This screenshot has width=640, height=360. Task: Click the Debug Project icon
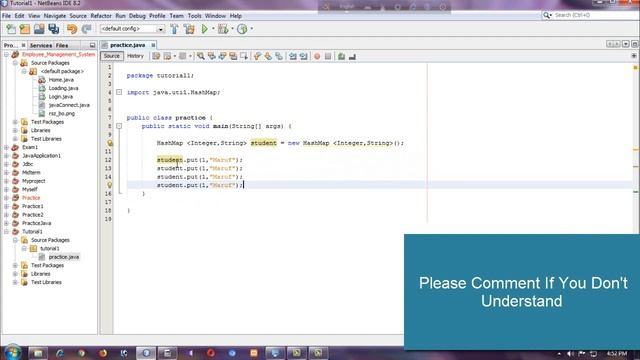coord(223,29)
